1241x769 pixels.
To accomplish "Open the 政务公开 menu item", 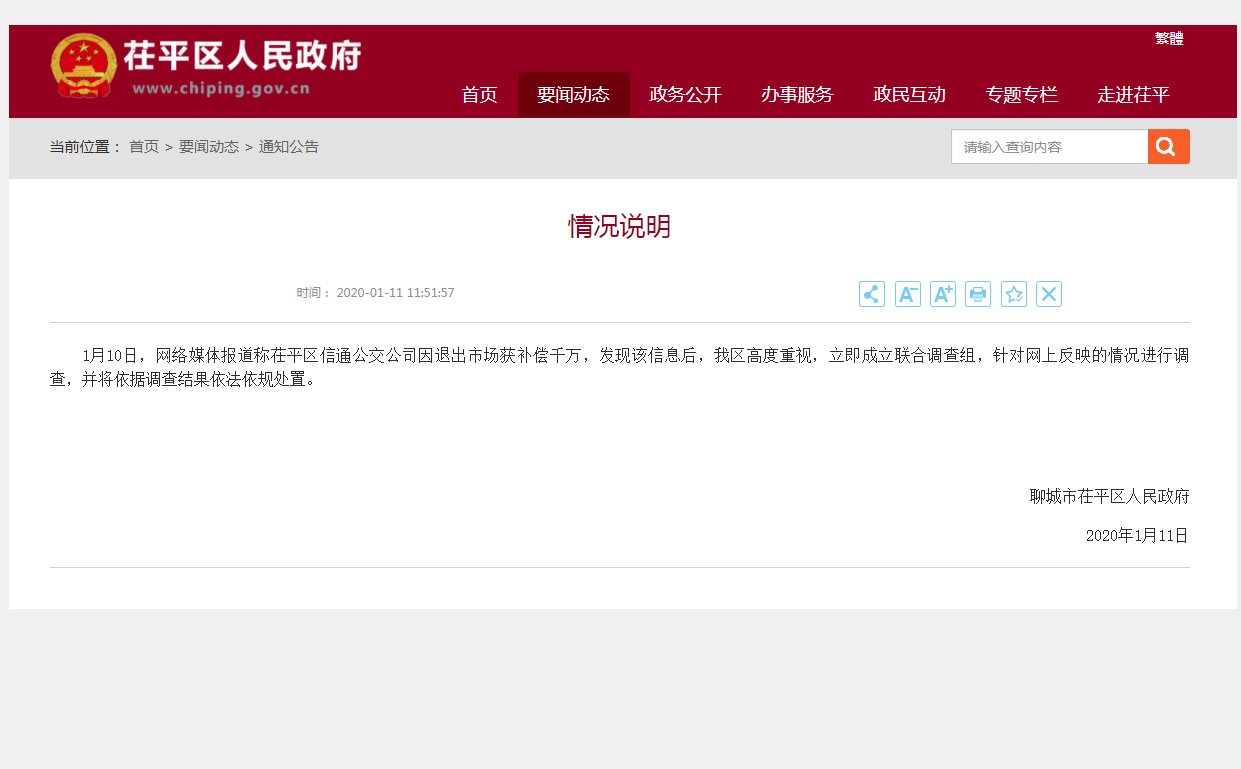I will [685, 95].
